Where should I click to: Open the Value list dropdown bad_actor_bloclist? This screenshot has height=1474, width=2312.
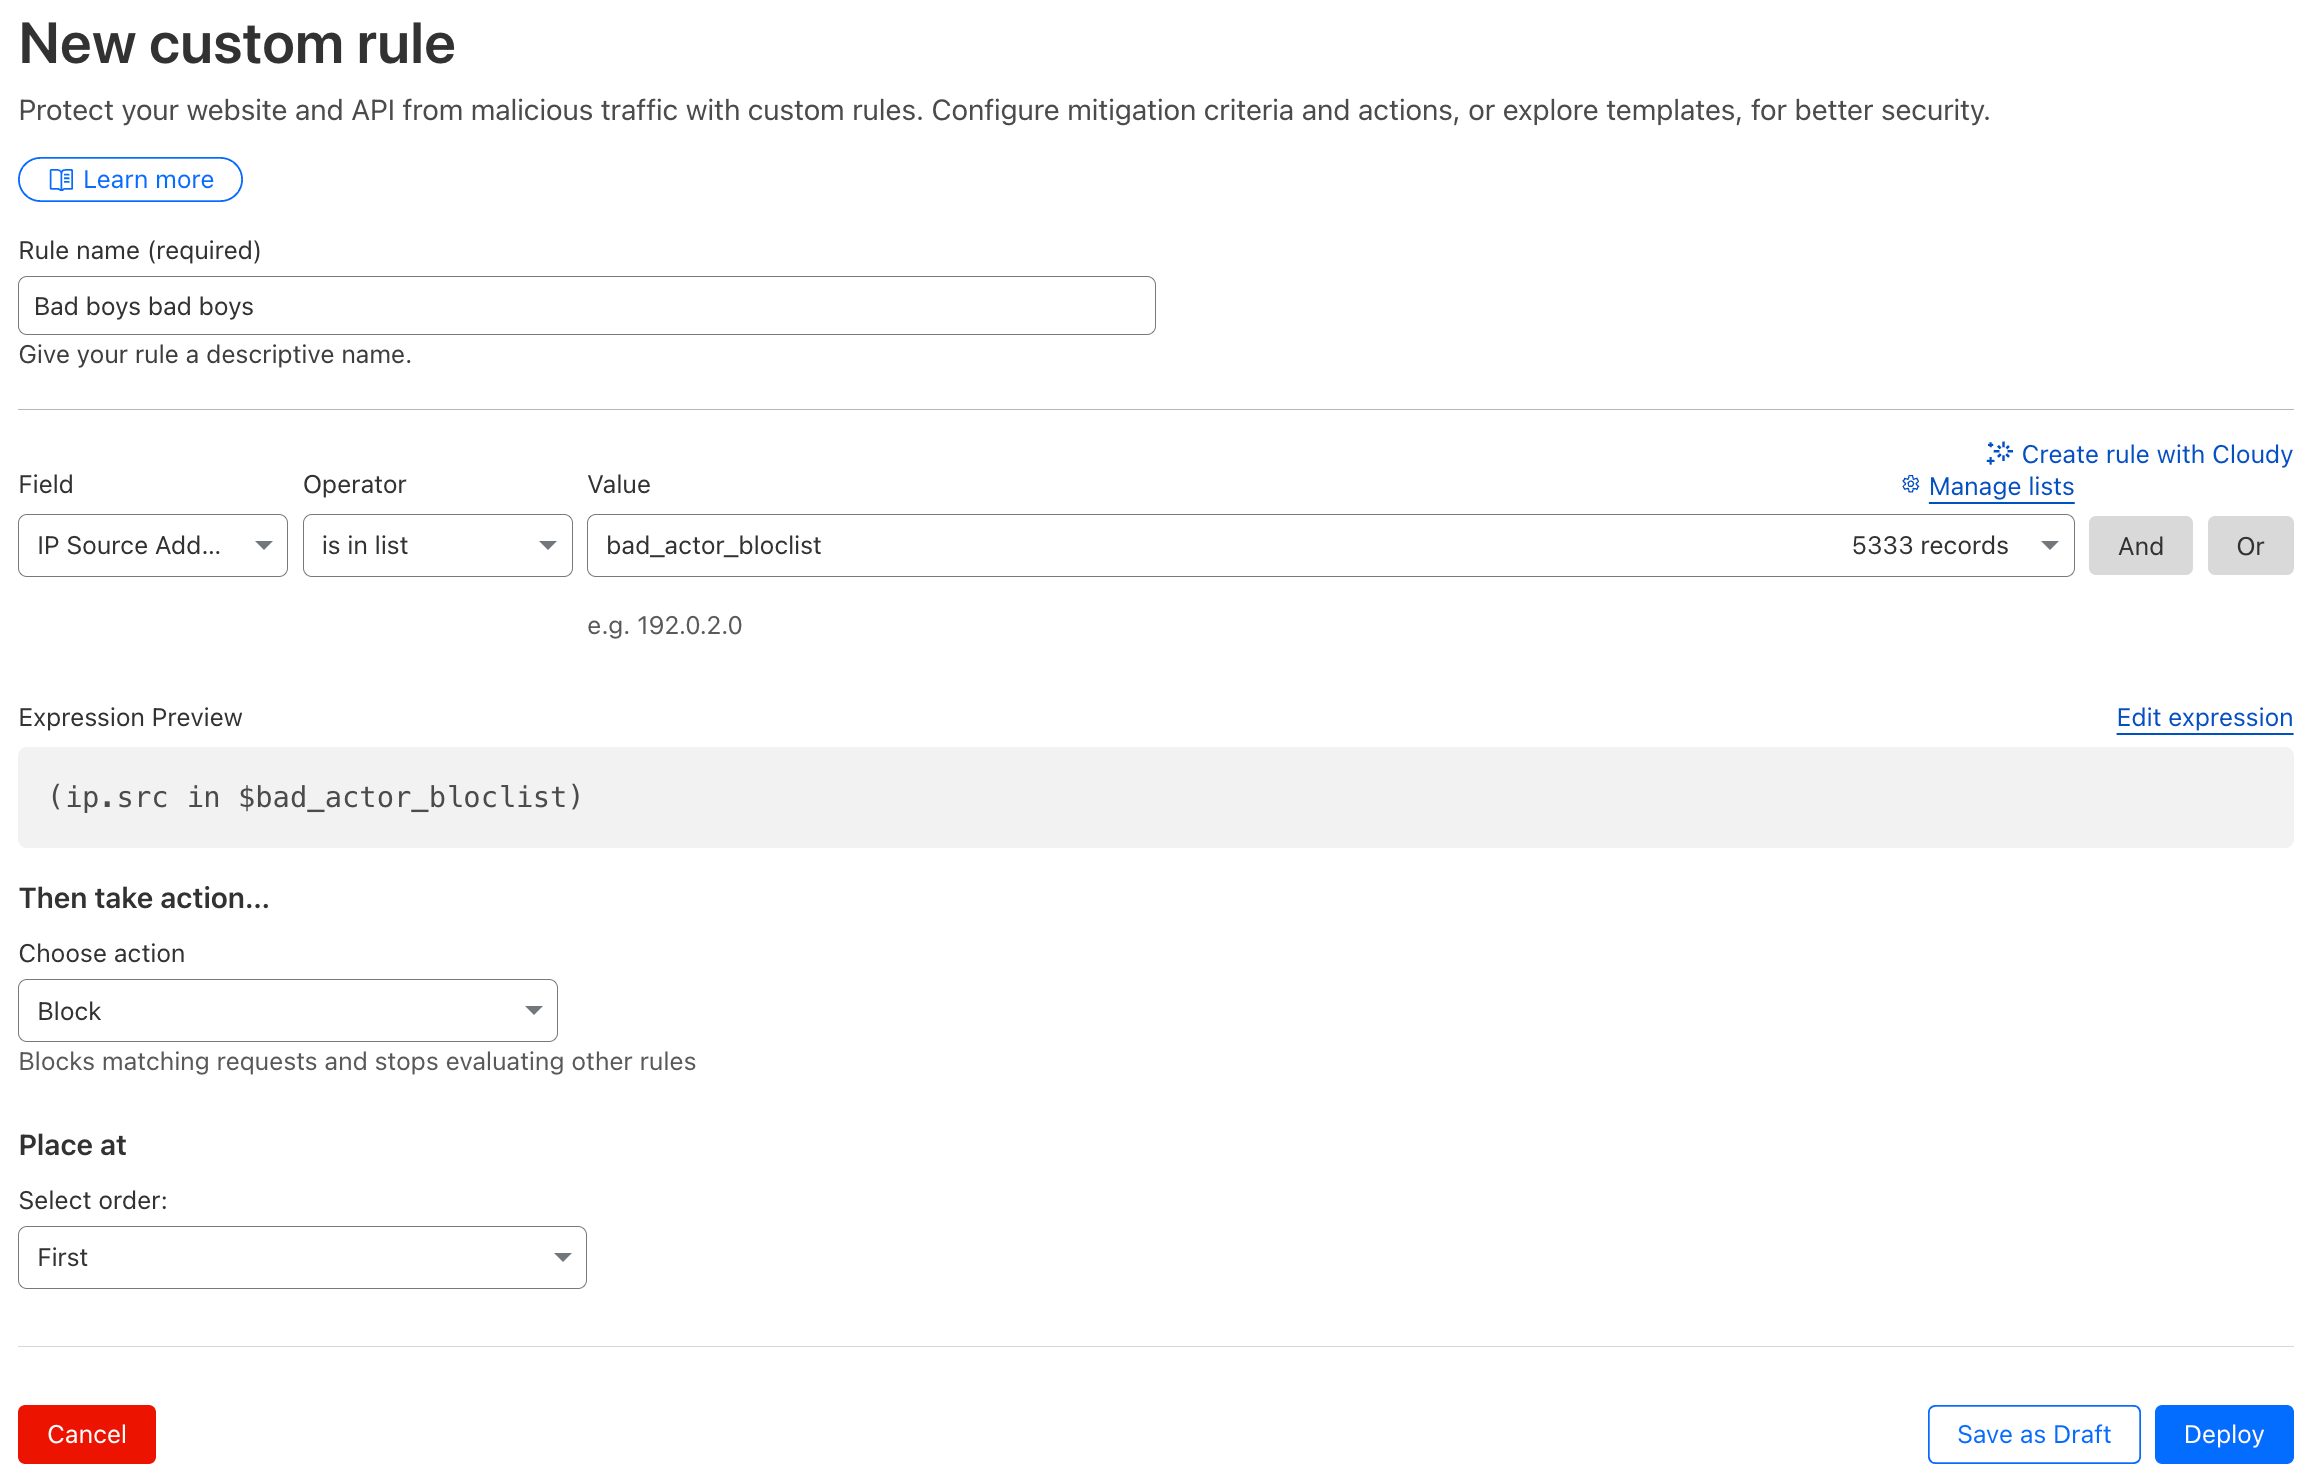[x=1330, y=546]
